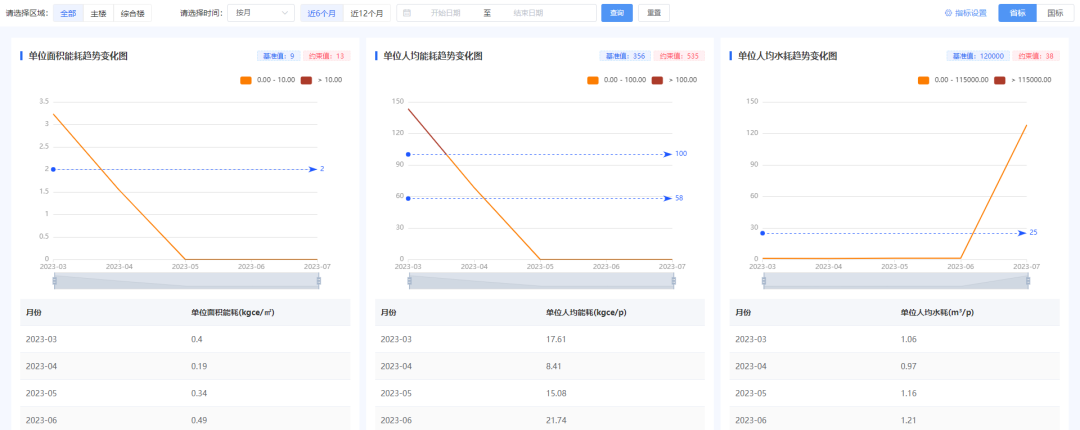Screen dimensions: 1080x430
Task: Toggle orange 0.00 - 115000.00 legend swatch
Action: click(924, 80)
